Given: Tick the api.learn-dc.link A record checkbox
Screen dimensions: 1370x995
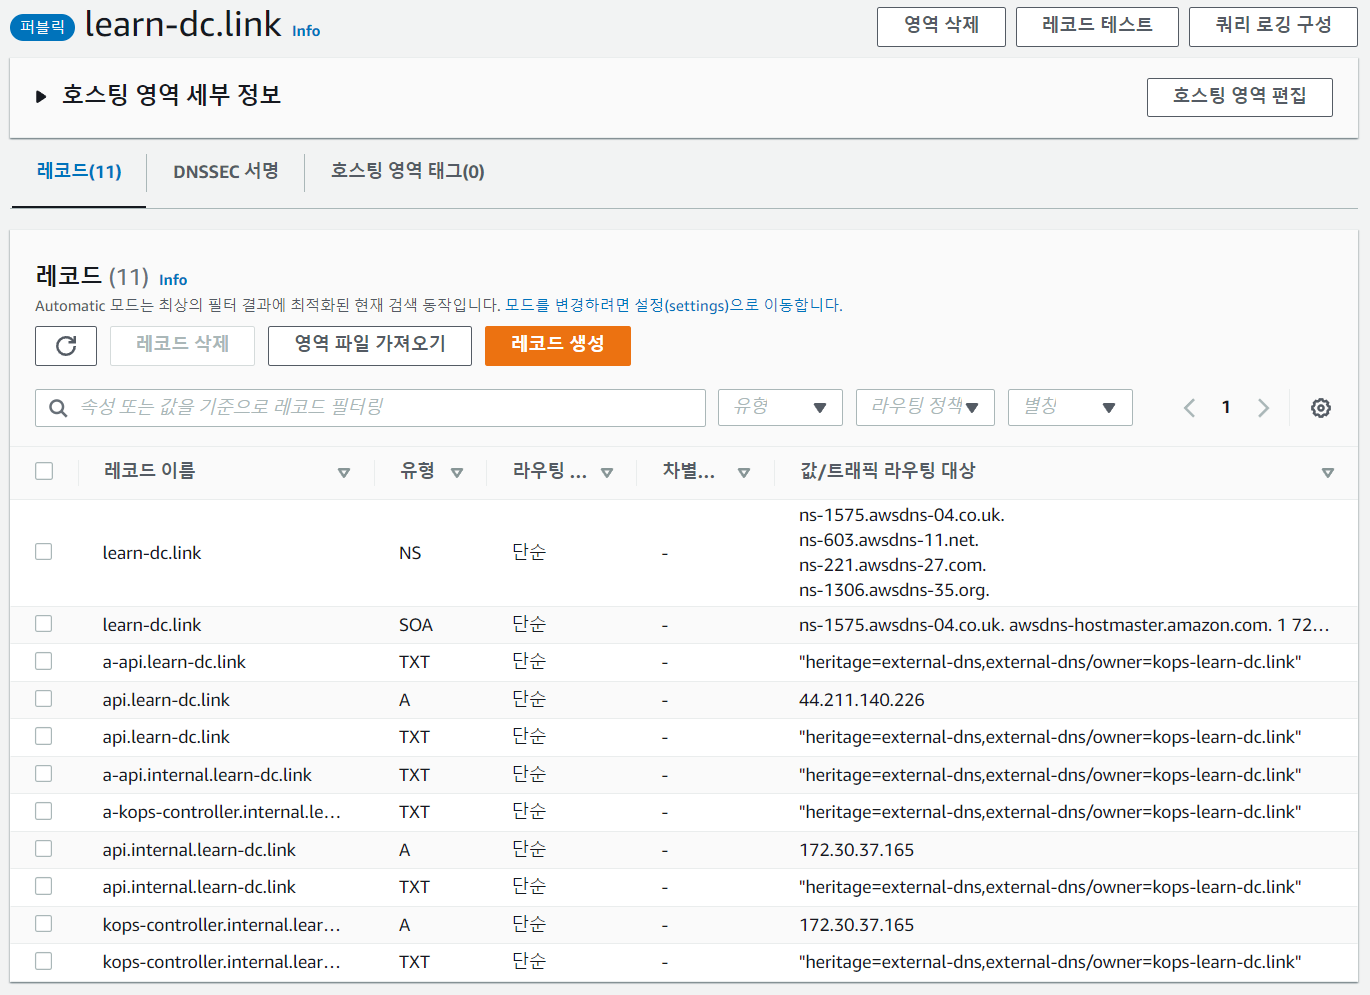Looking at the screenshot, I should tap(44, 699).
